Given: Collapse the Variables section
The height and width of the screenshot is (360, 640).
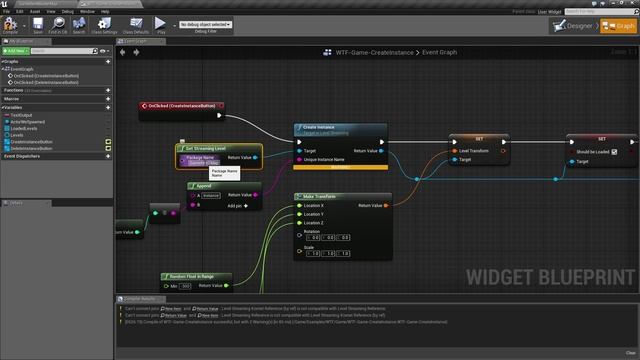Looking at the screenshot, I should tap(2, 108).
